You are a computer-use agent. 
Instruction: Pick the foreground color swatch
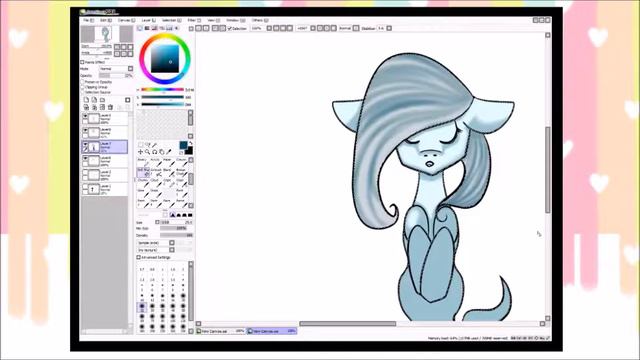point(183,145)
